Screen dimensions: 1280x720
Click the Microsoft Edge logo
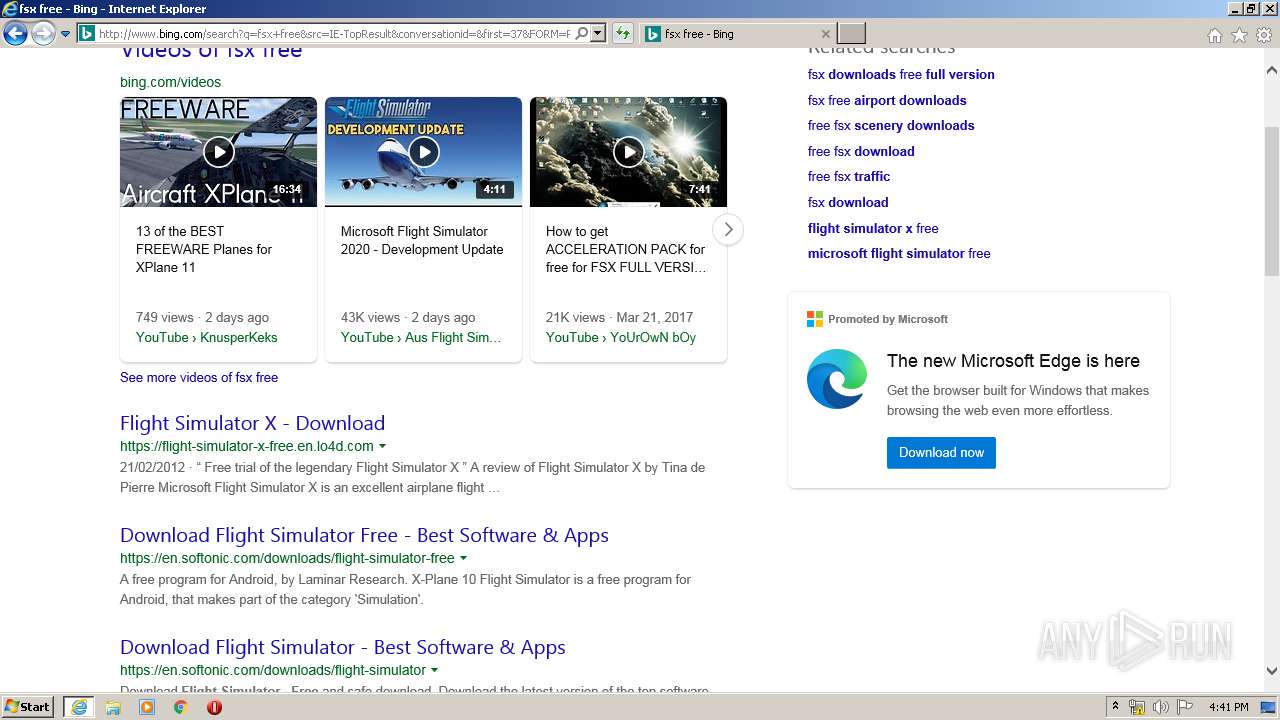(837, 379)
